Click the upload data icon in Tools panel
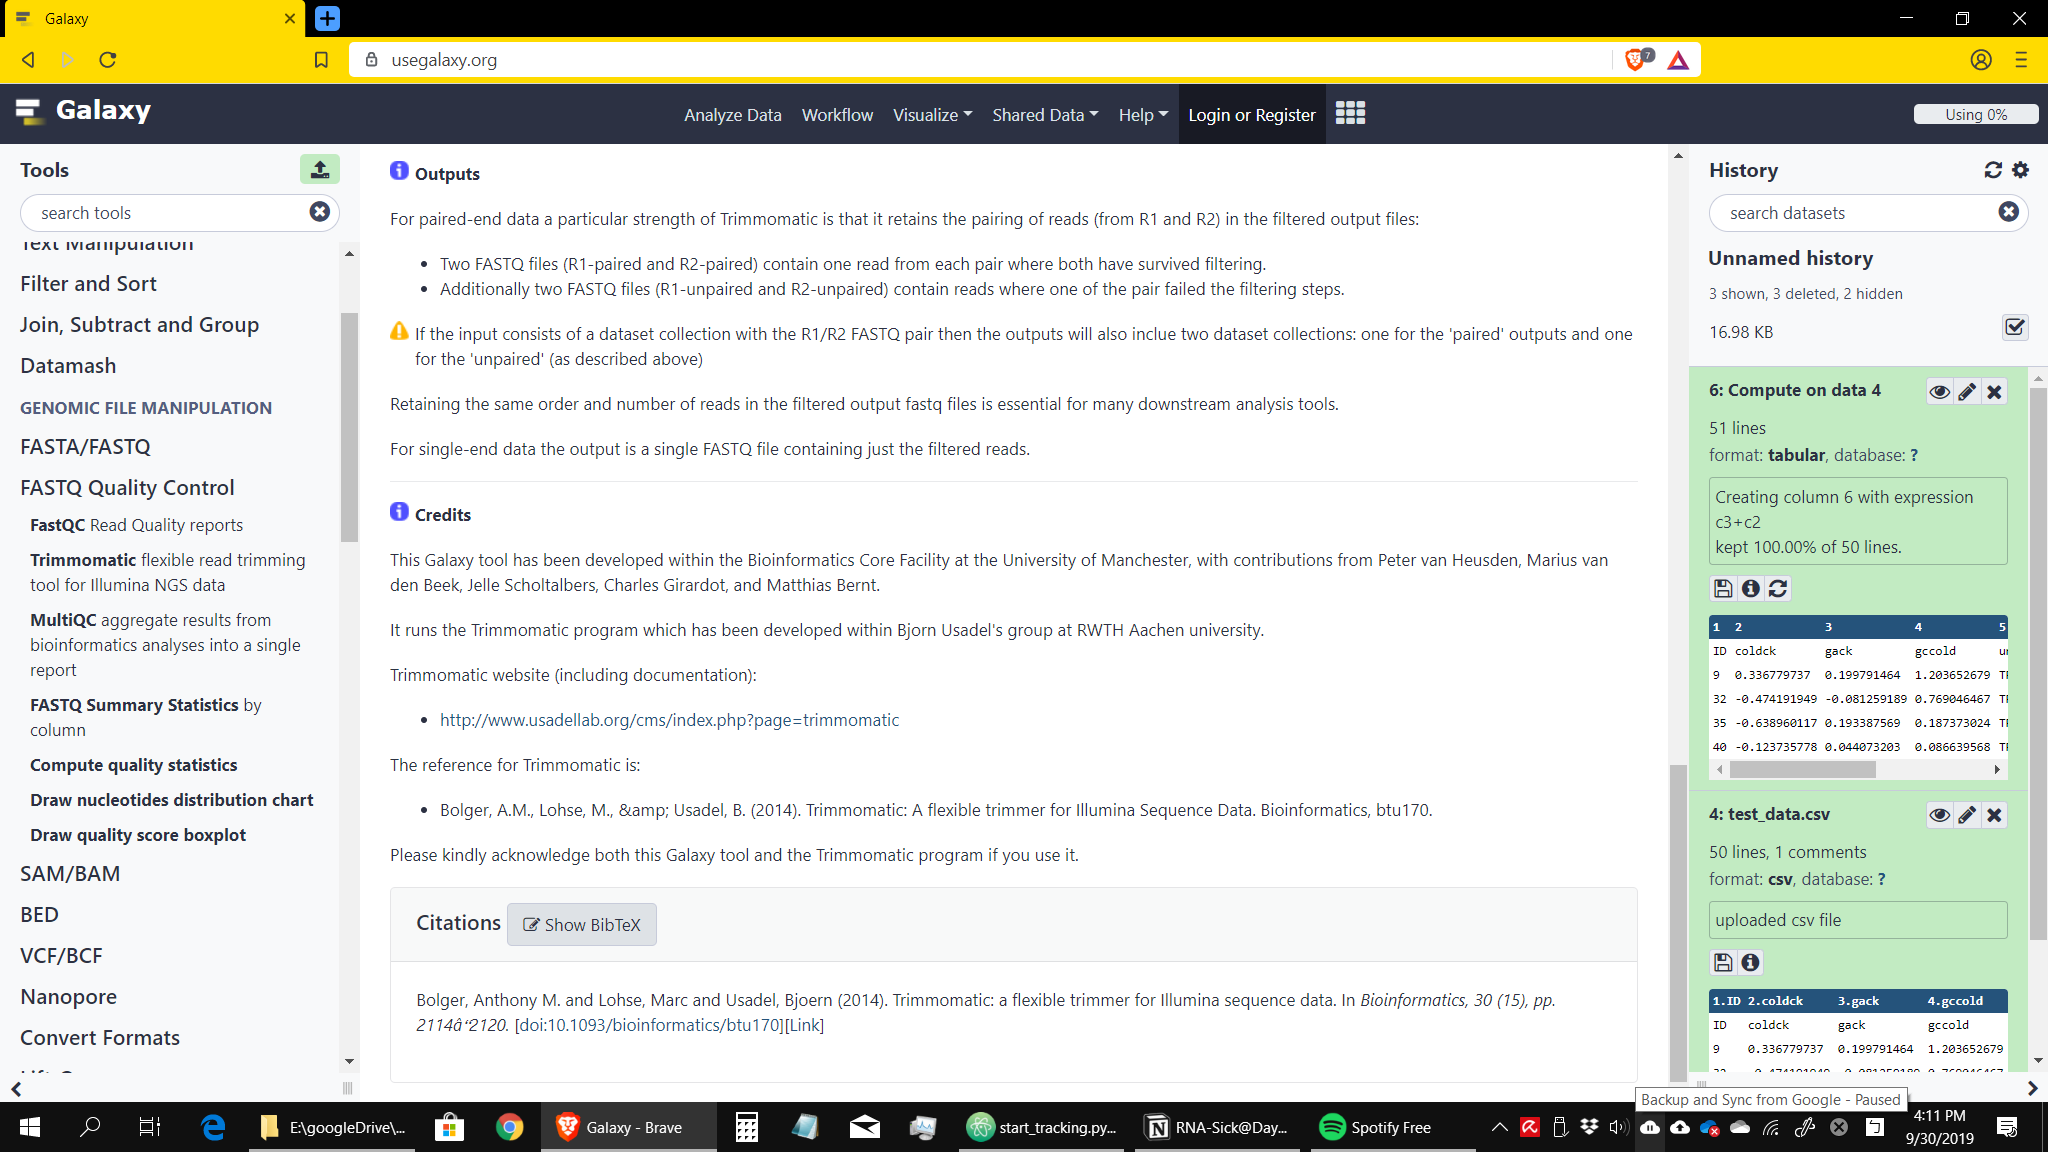2048x1152 pixels. [319, 169]
